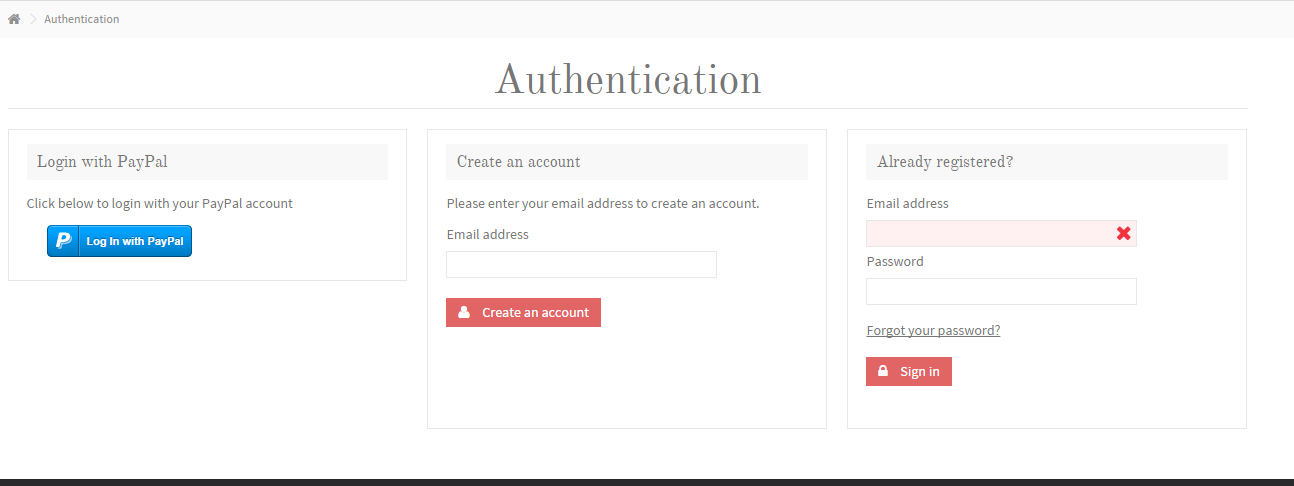This screenshot has width=1294, height=486.
Task: Click the 'Password' field label
Action: point(894,261)
